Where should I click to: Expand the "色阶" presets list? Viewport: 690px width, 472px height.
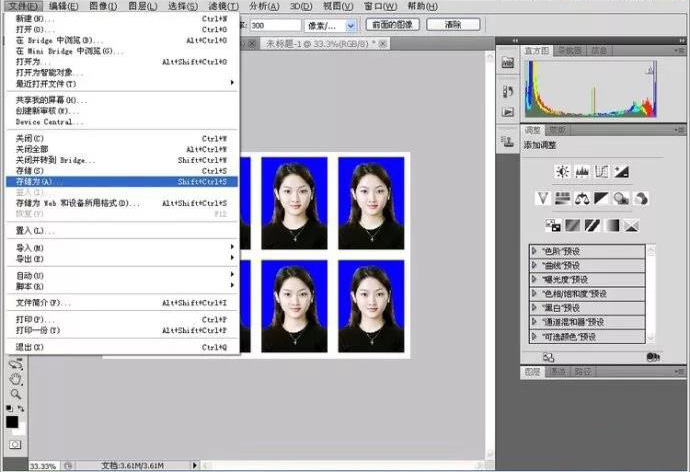point(535,251)
